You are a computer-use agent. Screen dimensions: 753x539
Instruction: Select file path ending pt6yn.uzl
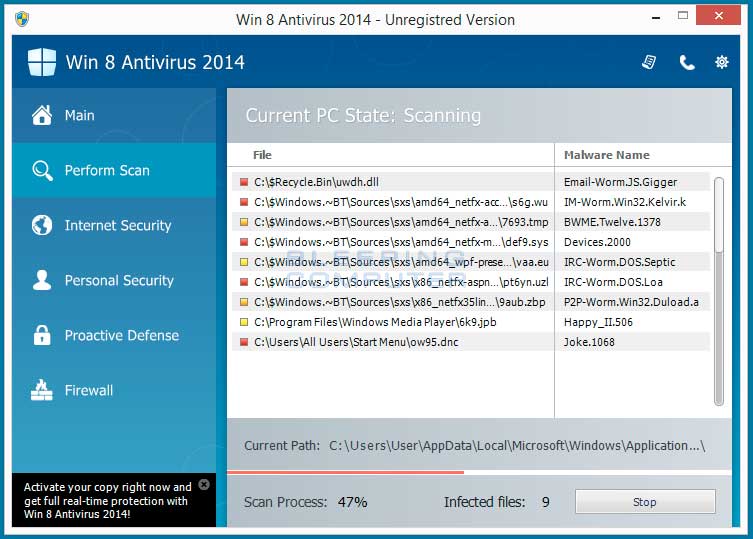click(401, 282)
